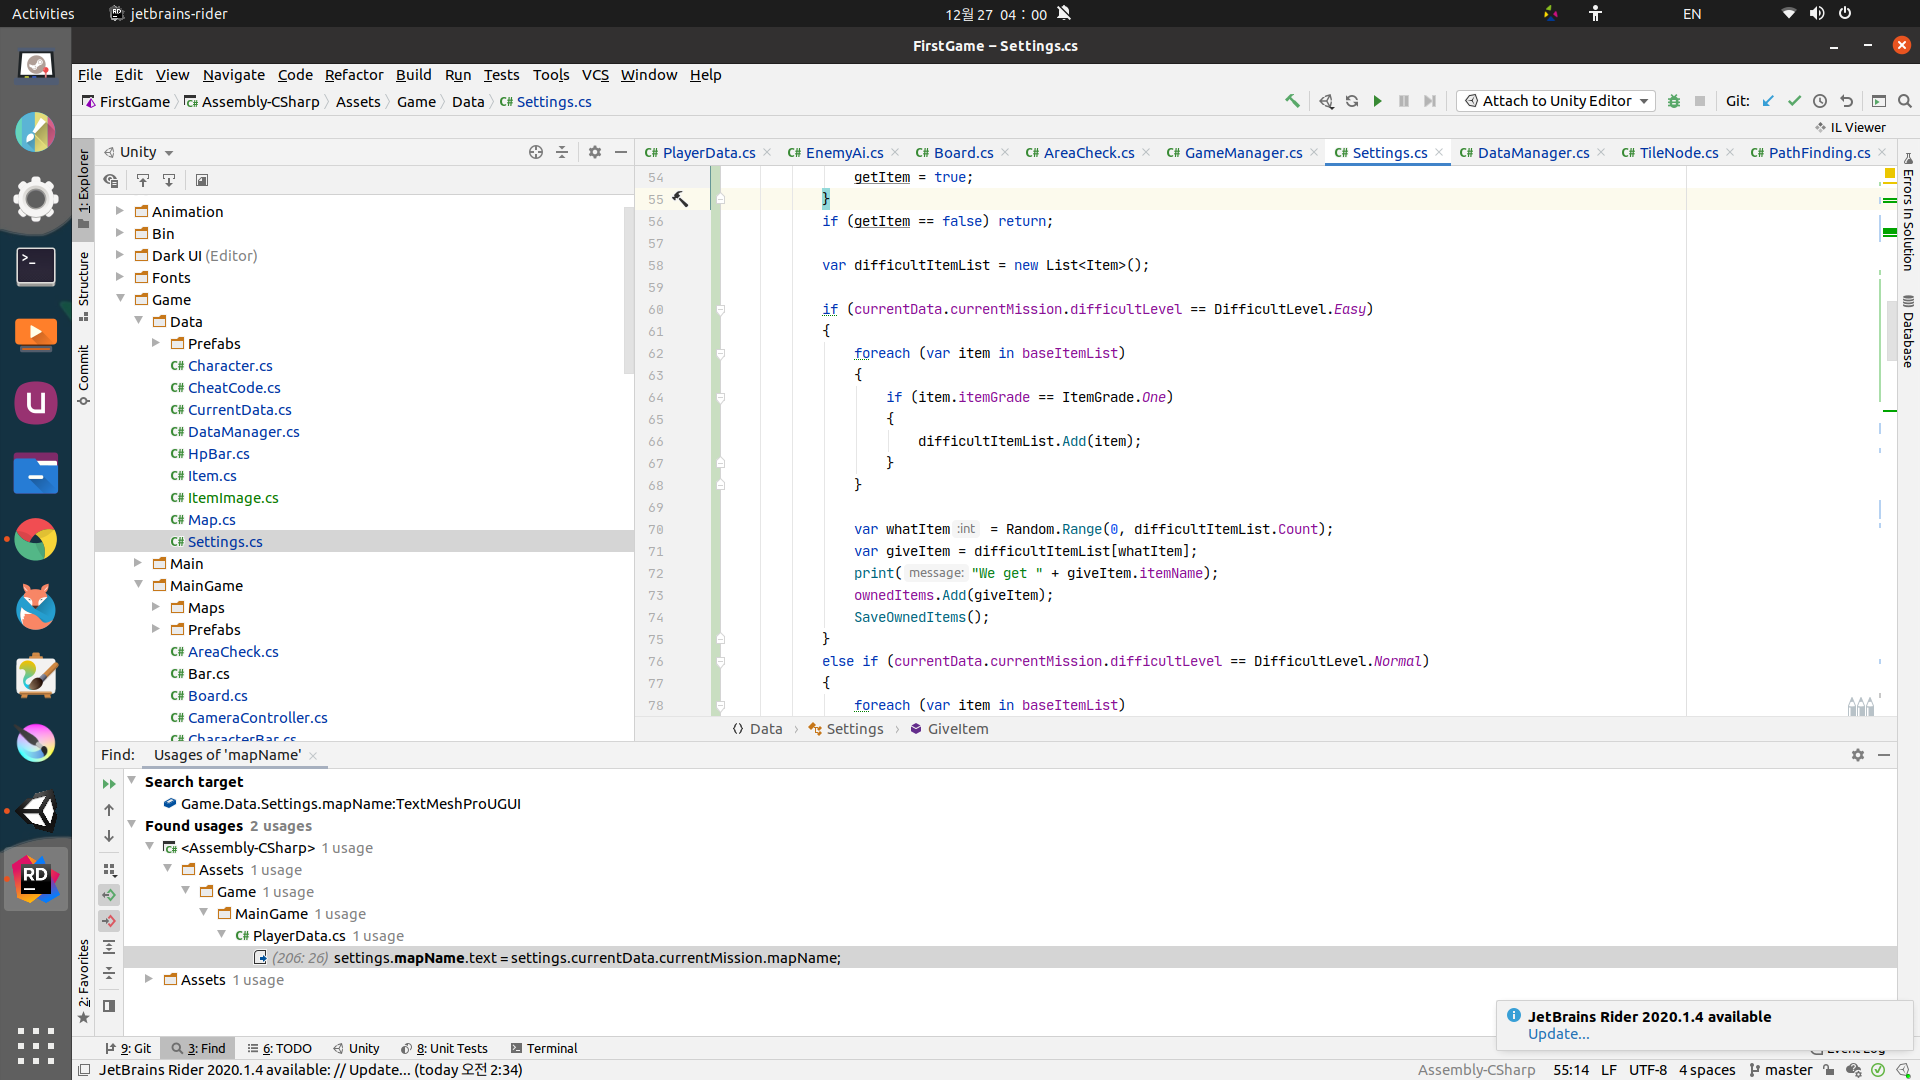Click Expand All icon in Find panel
Image resolution: width=1920 pixels, height=1080 pixels.
coord(109,947)
